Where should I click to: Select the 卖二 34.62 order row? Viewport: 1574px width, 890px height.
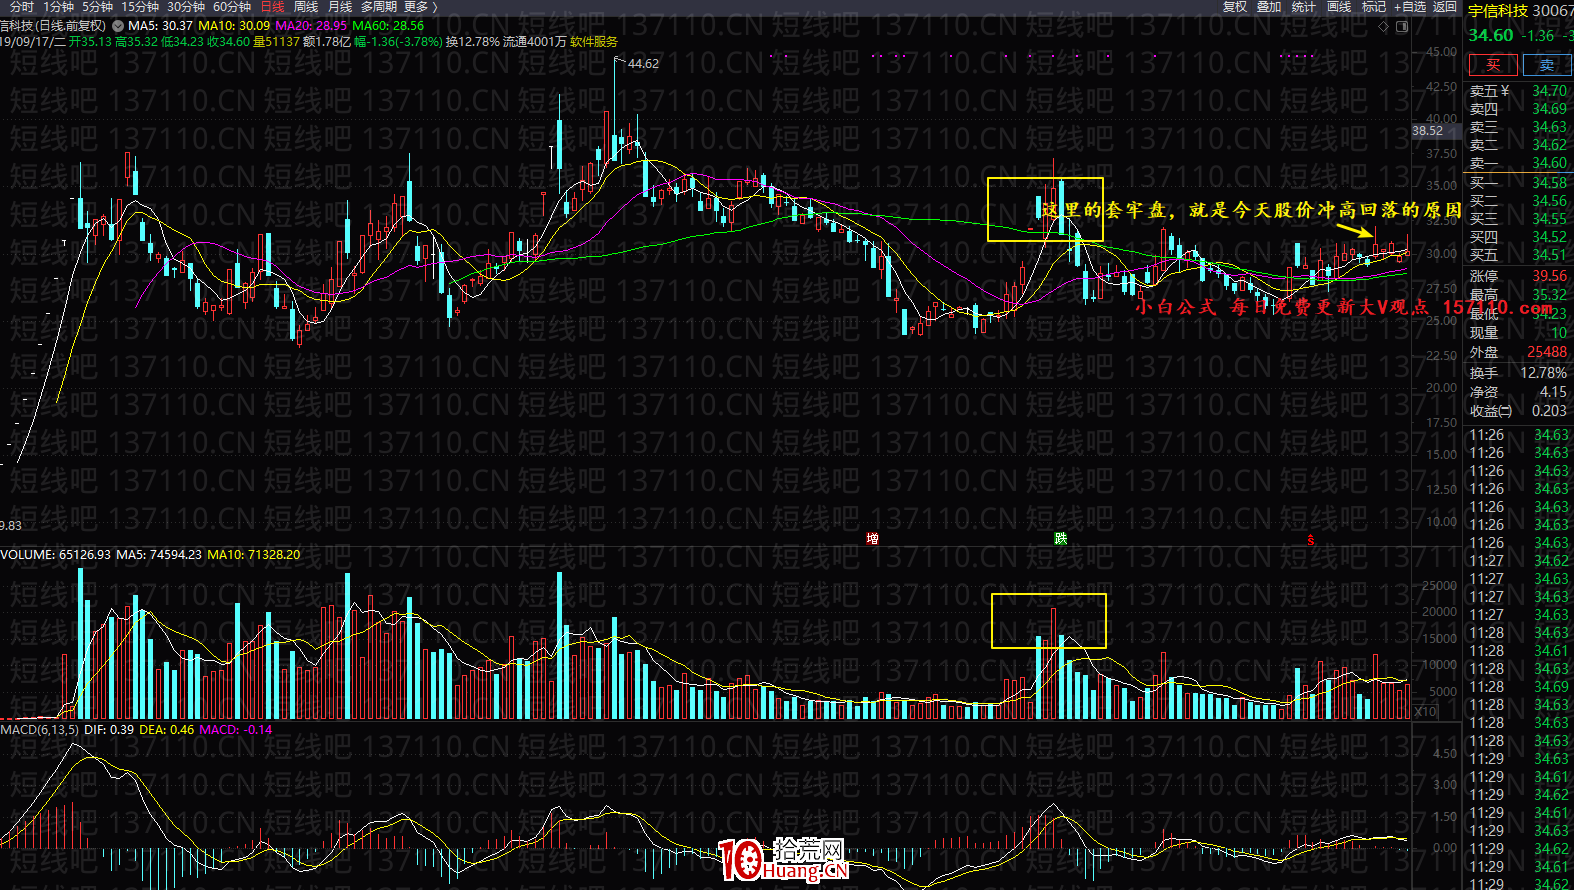[x=1518, y=145]
